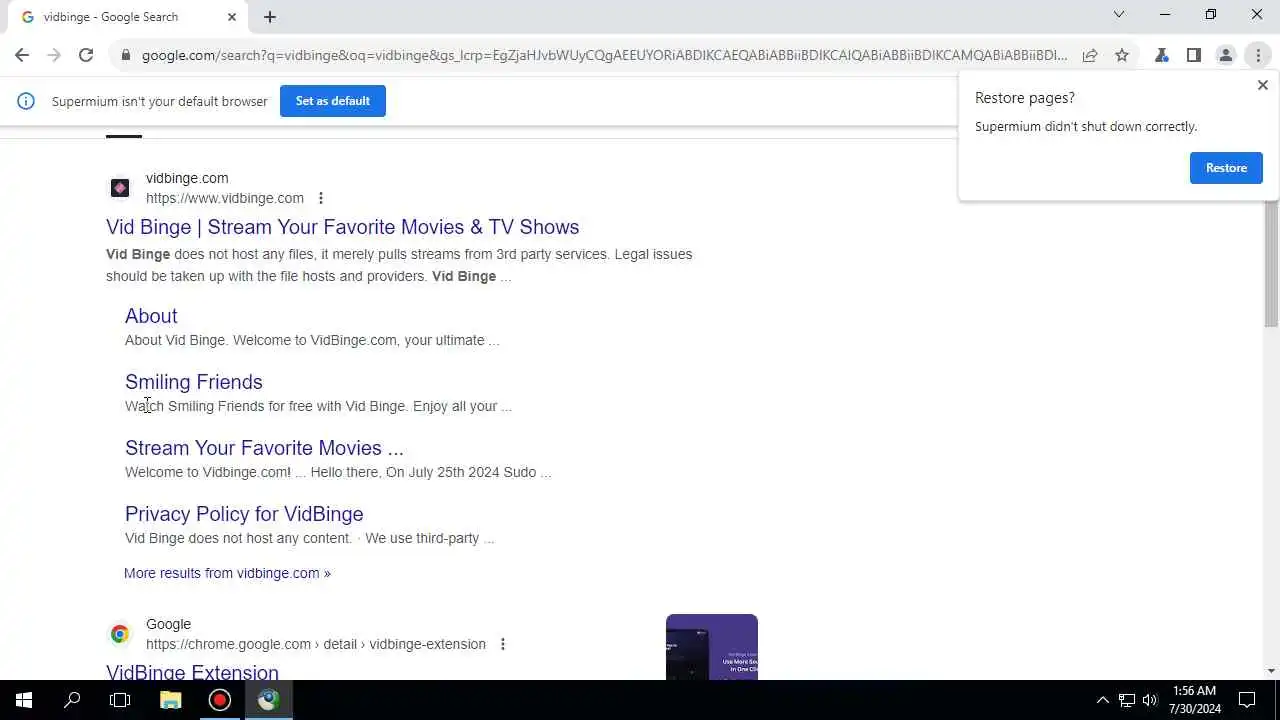Open more options for the chrome.google.com result
The width and height of the screenshot is (1280, 720).
(502, 644)
